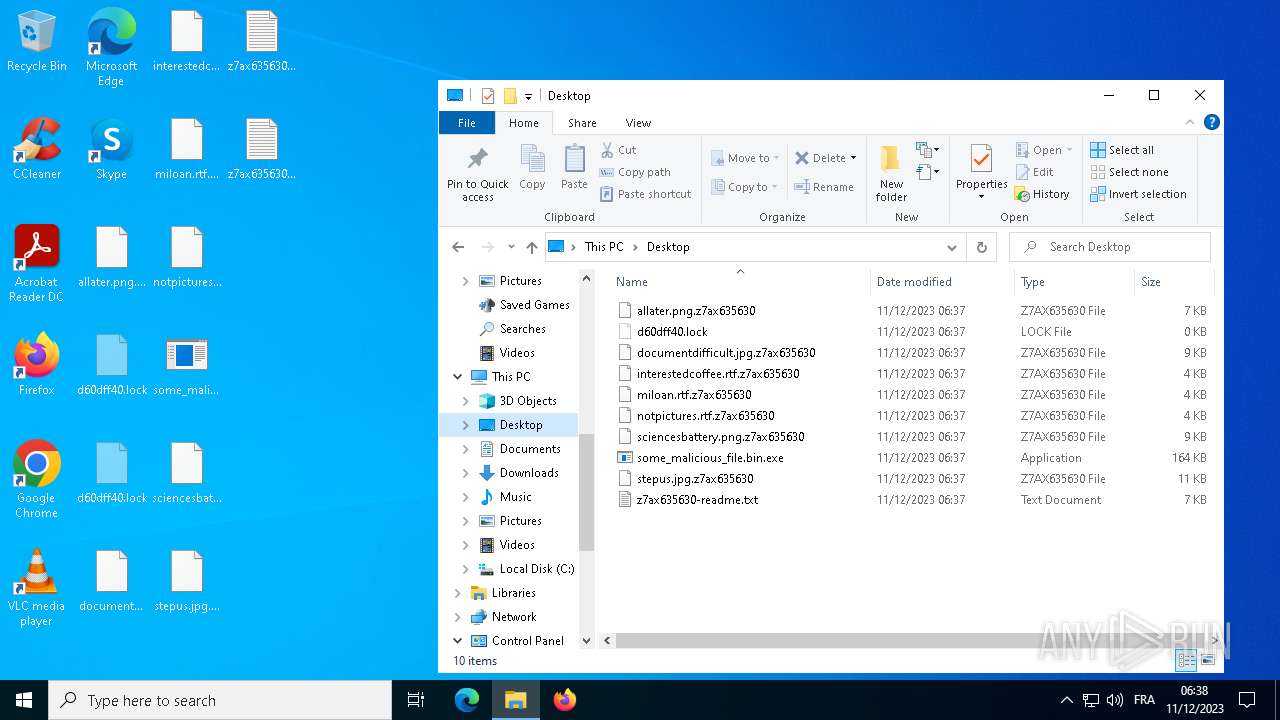Select Google Chrome desktop icon
Screen dimensions: 1280x720
[x=37, y=479]
